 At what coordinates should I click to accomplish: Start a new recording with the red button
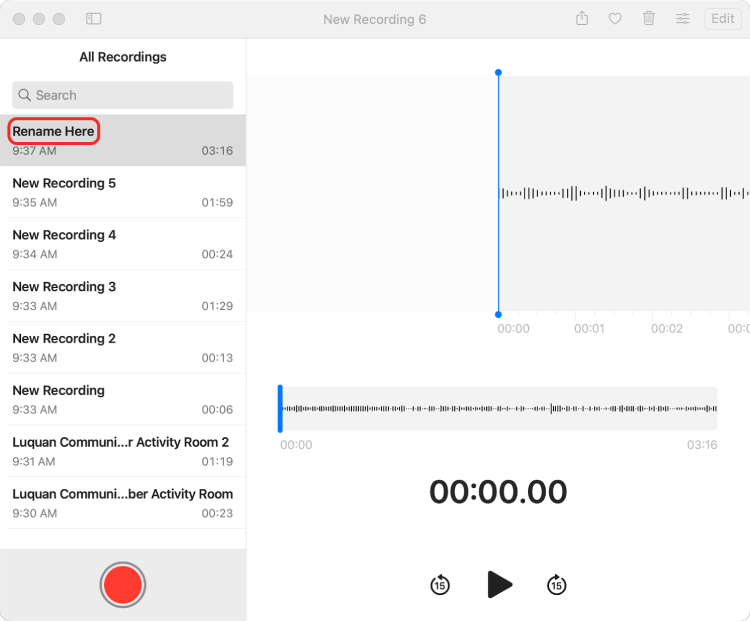[123, 584]
